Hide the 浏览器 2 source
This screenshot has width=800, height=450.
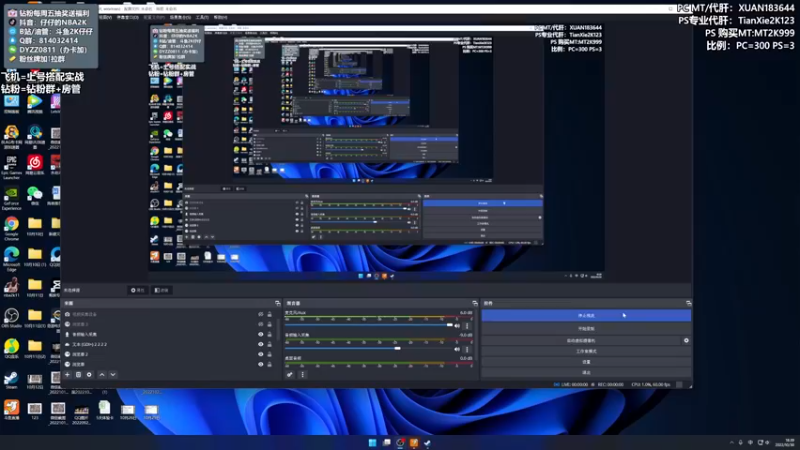point(261,354)
